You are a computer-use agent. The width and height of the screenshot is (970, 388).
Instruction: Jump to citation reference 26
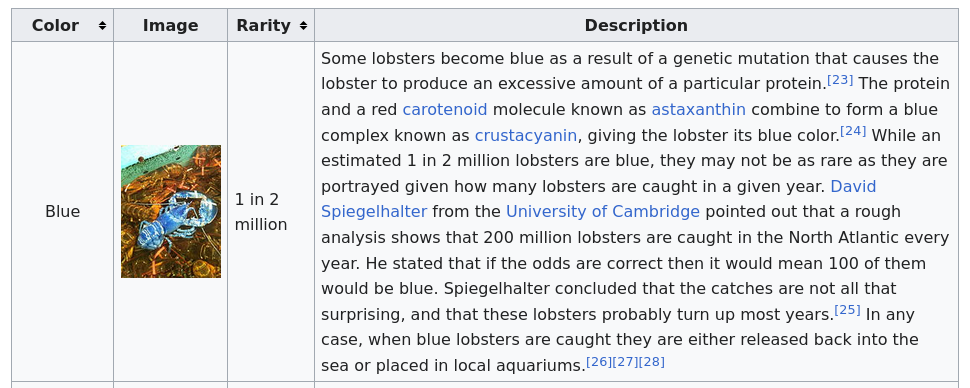point(599,361)
